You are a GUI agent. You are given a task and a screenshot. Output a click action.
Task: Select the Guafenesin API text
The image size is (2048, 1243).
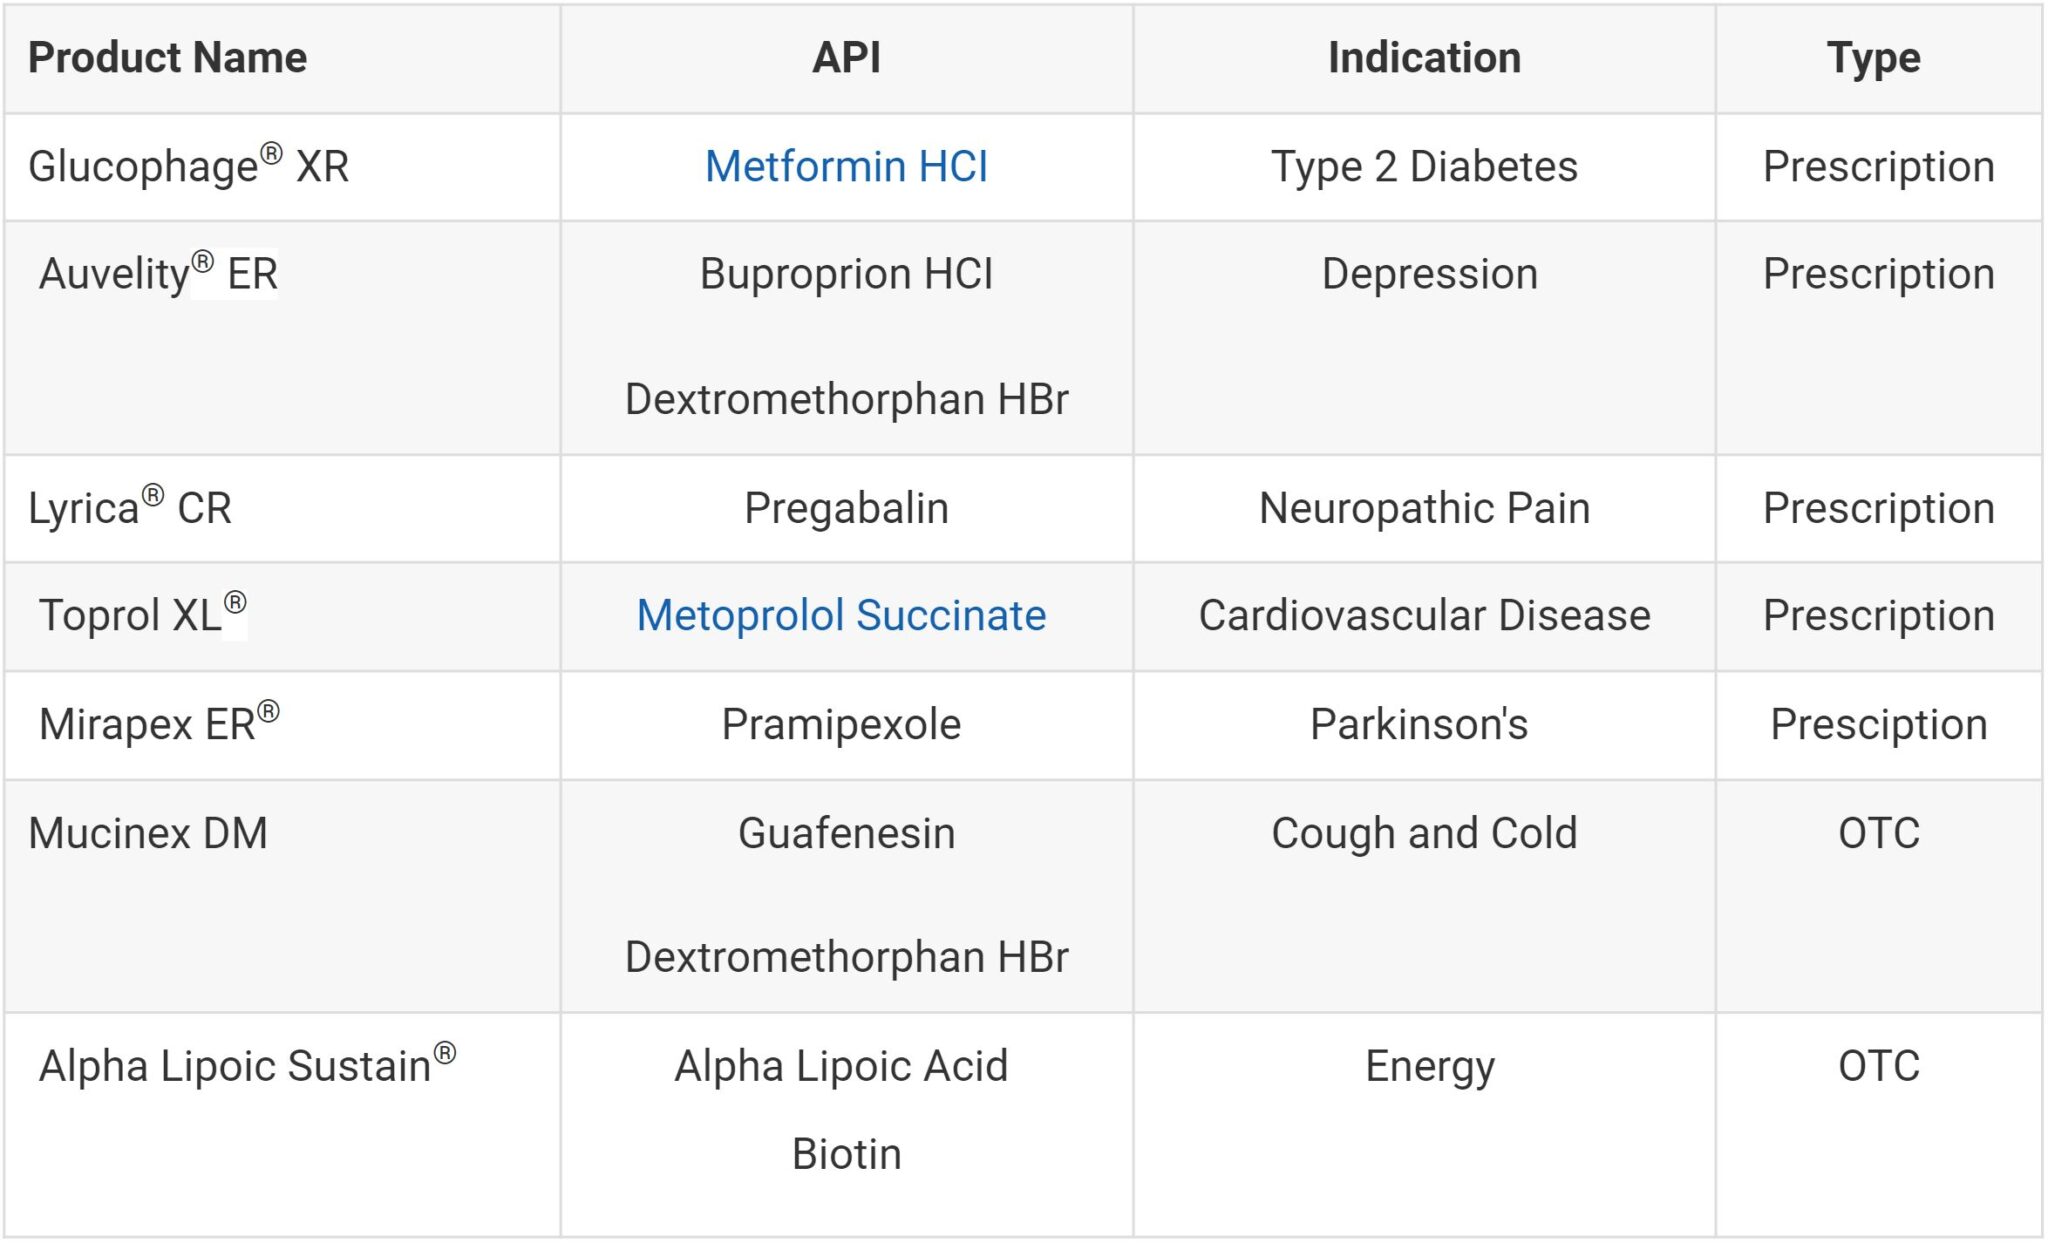846,833
